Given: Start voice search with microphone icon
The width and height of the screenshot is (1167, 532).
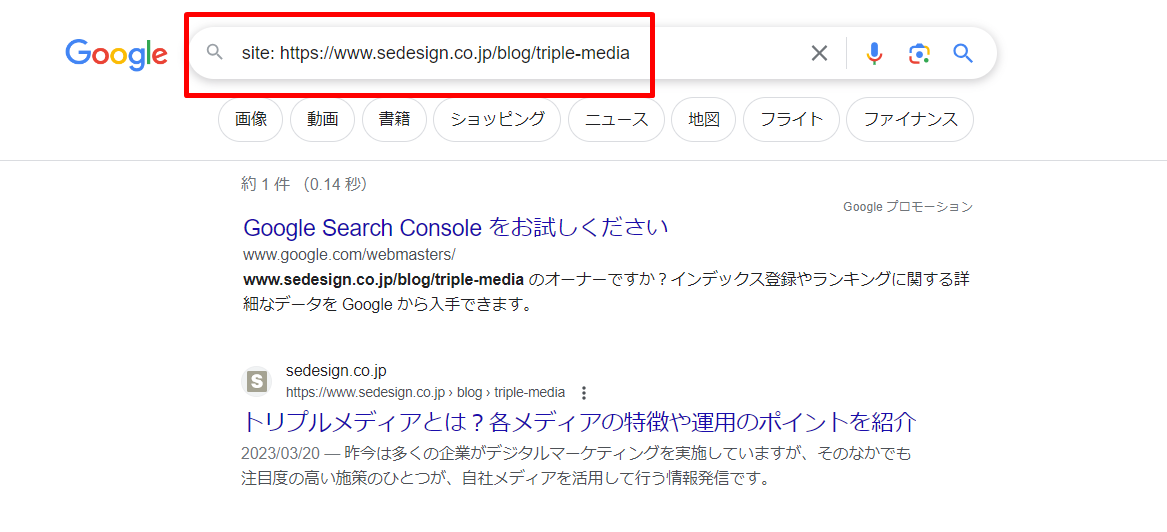Looking at the screenshot, I should click(875, 53).
